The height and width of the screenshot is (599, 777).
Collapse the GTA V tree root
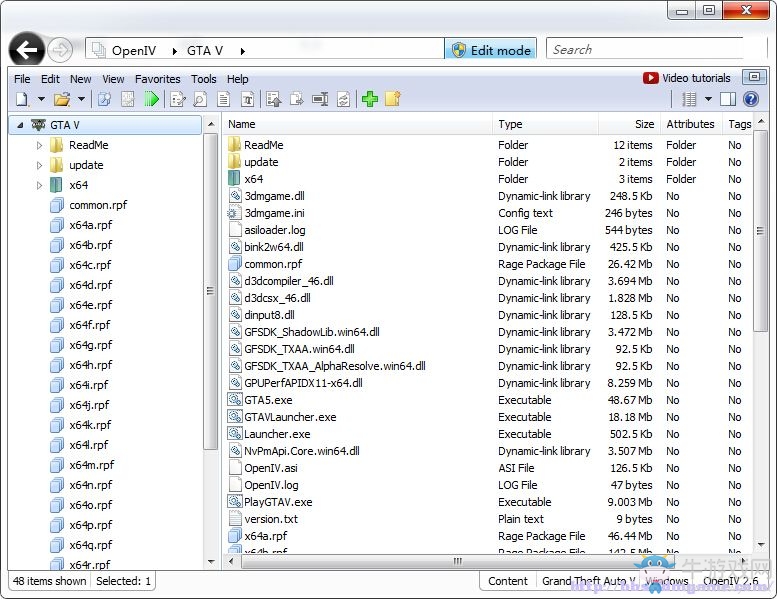(20, 125)
